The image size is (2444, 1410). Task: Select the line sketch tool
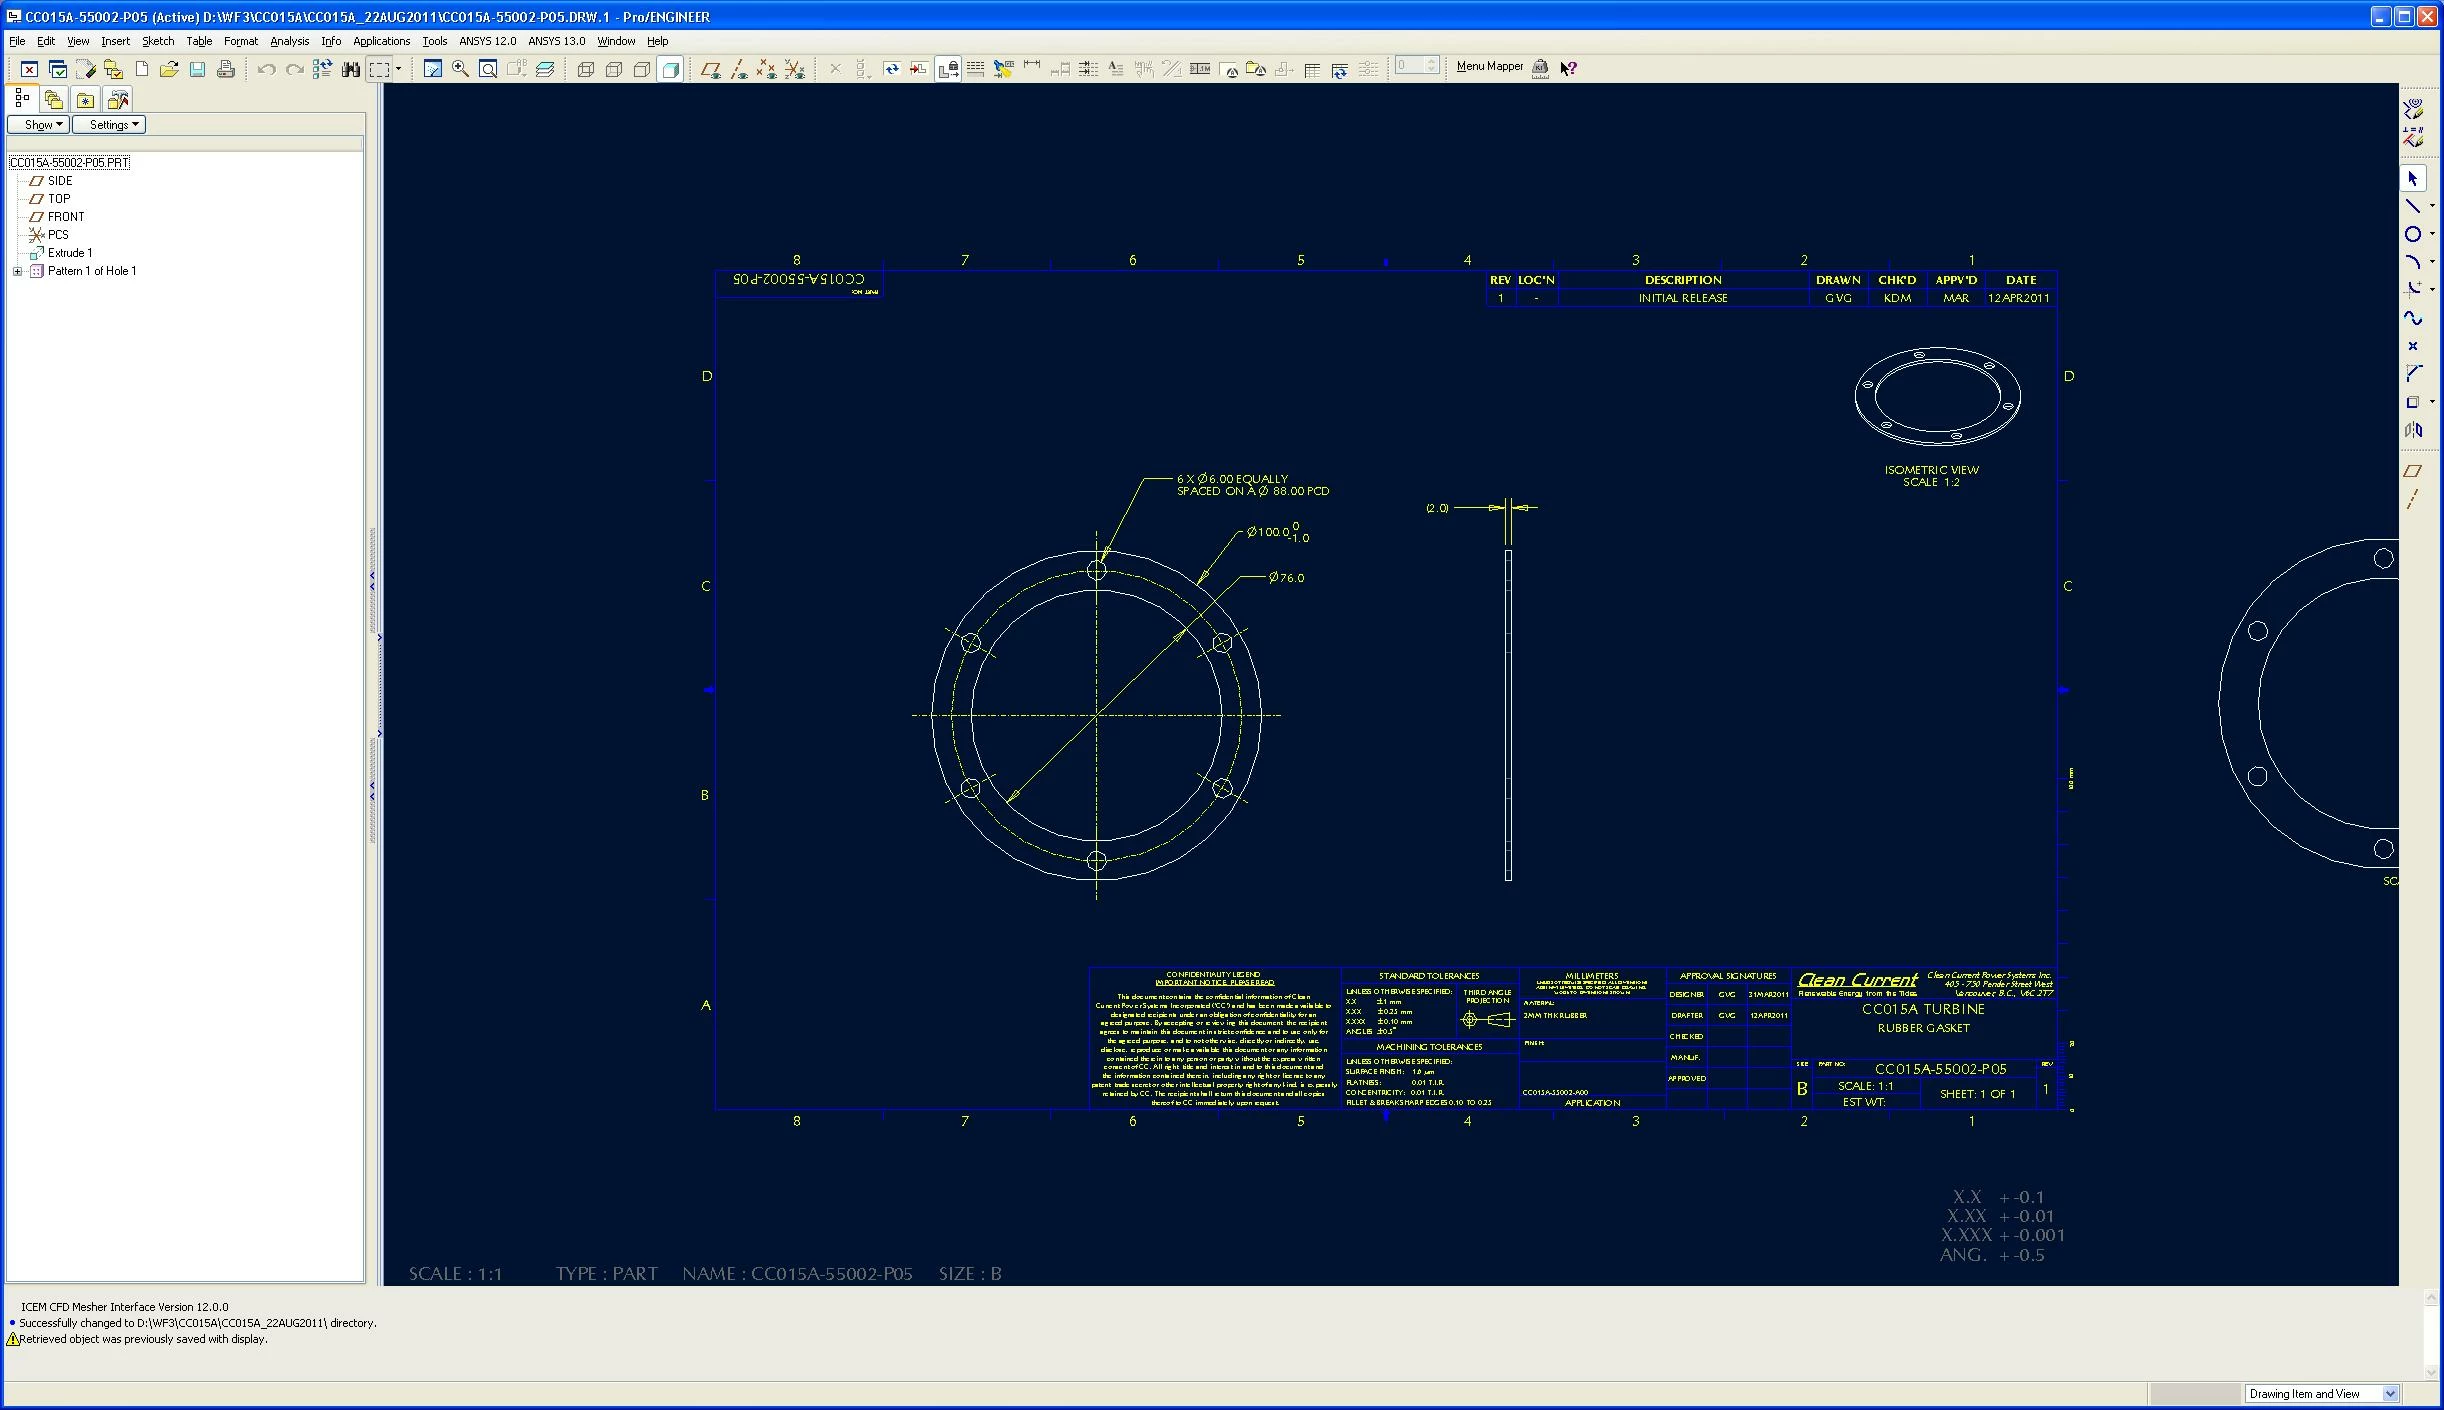[x=2412, y=206]
